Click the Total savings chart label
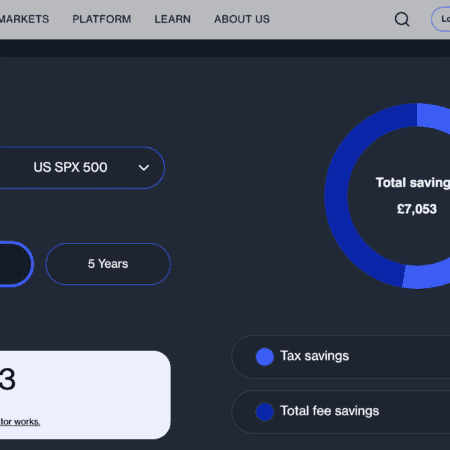Image resolution: width=450 pixels, height=450 pixels. pos(413,183)
